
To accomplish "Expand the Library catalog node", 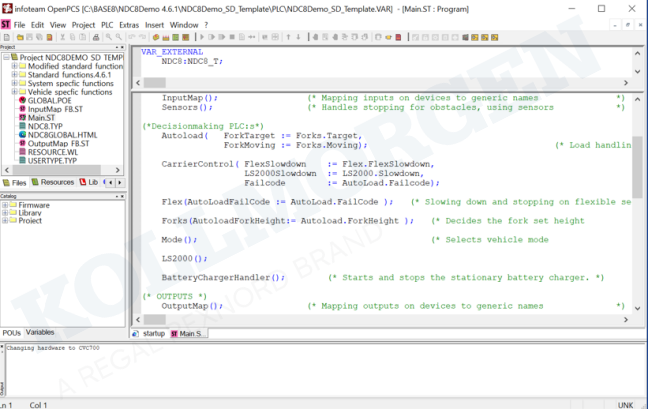I will pyautogui.click(x=6, y=213).
